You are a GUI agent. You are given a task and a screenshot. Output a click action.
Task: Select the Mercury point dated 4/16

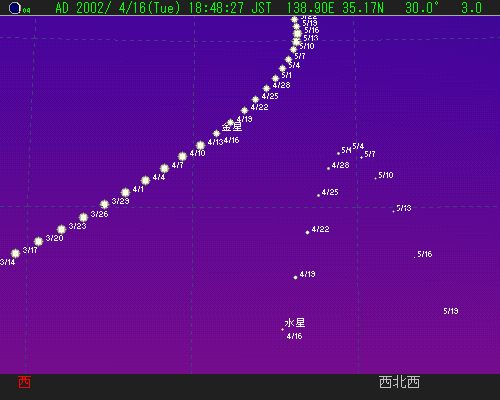pos(282,329)
